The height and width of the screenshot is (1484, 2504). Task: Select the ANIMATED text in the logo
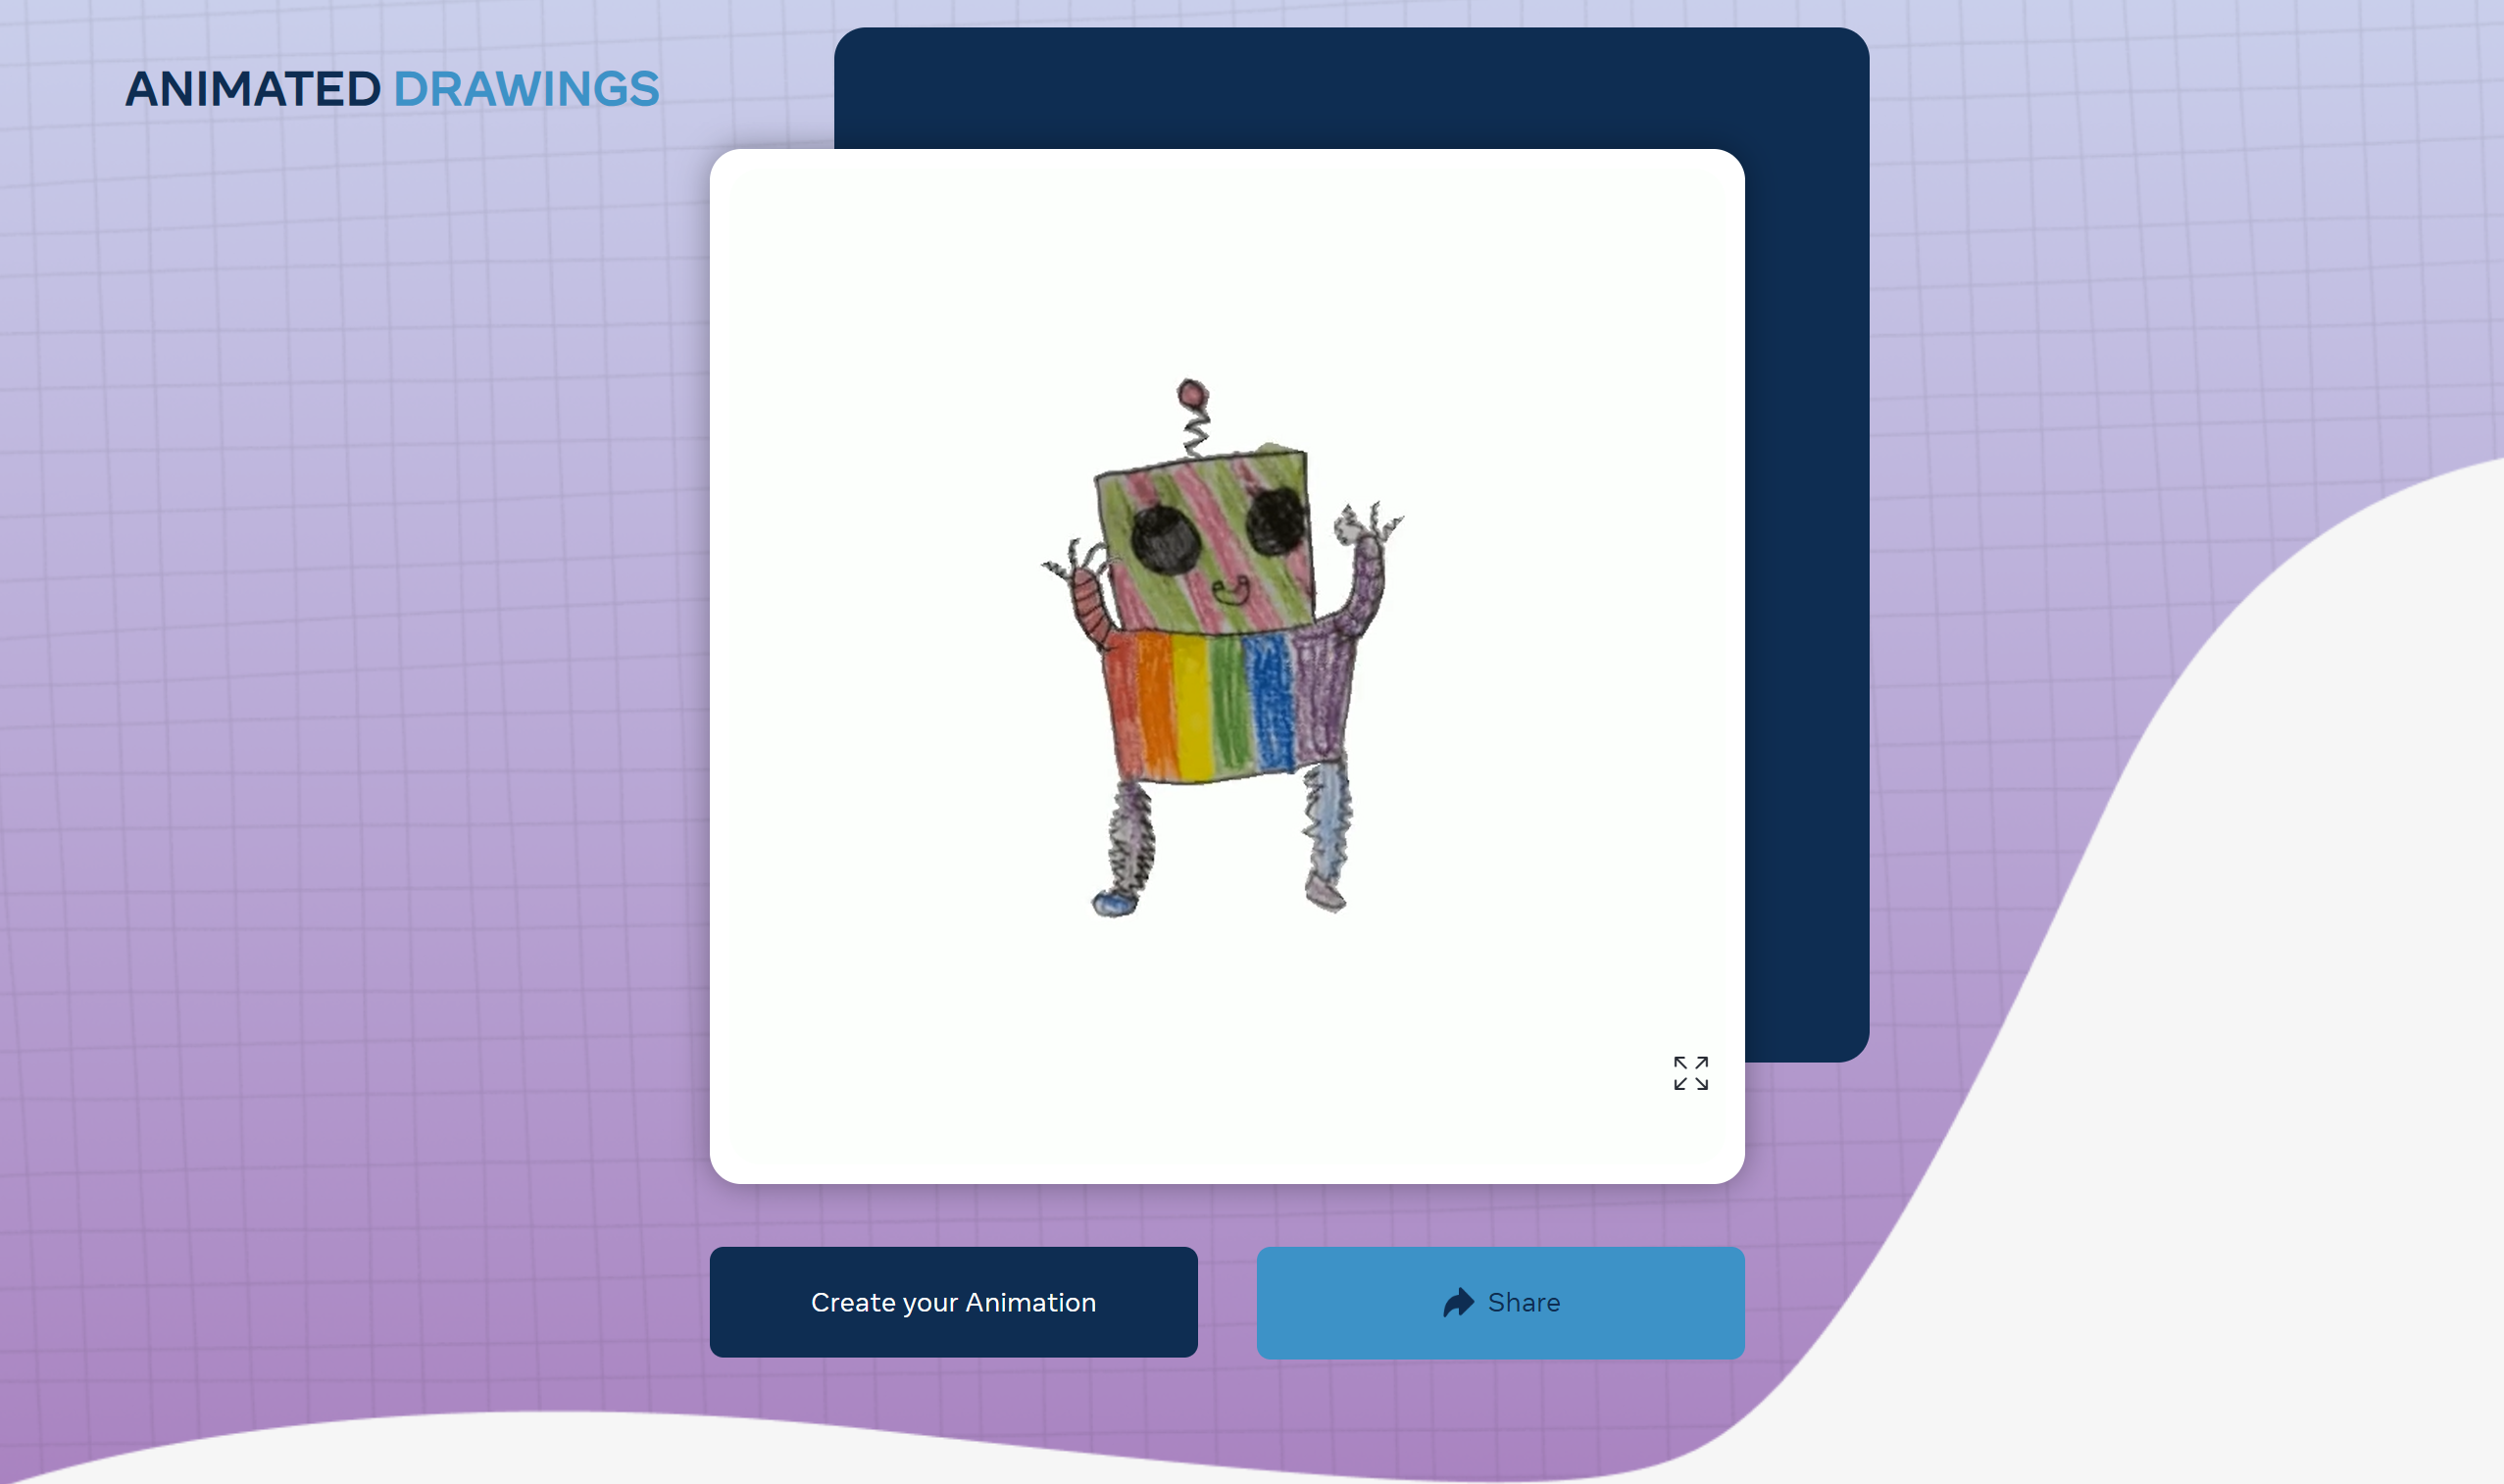click(254, 89)
